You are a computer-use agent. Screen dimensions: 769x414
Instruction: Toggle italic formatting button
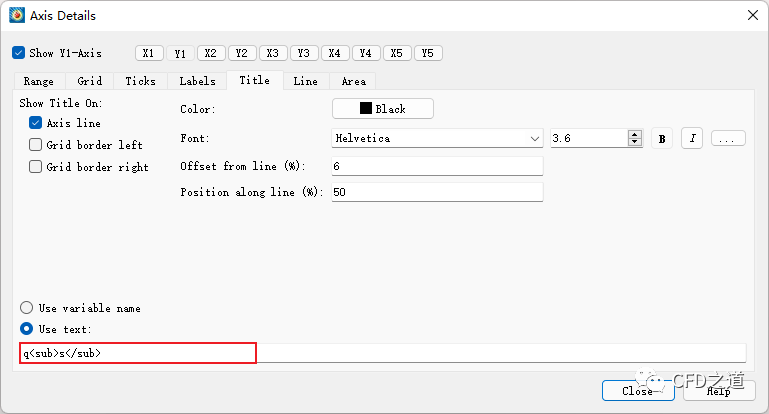click(692, 139)
